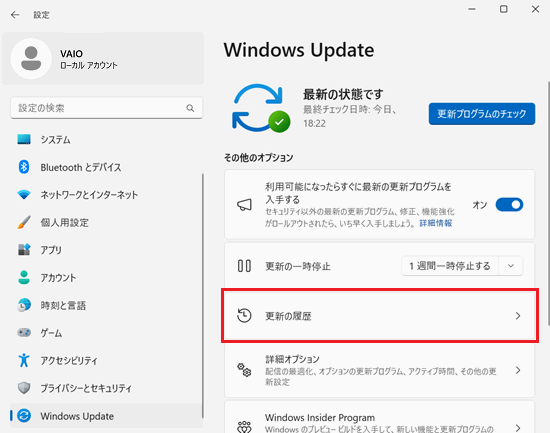The image size is (550, 433).
Task: Click その他のオプション heading
Action: click(x=259, y=158)
